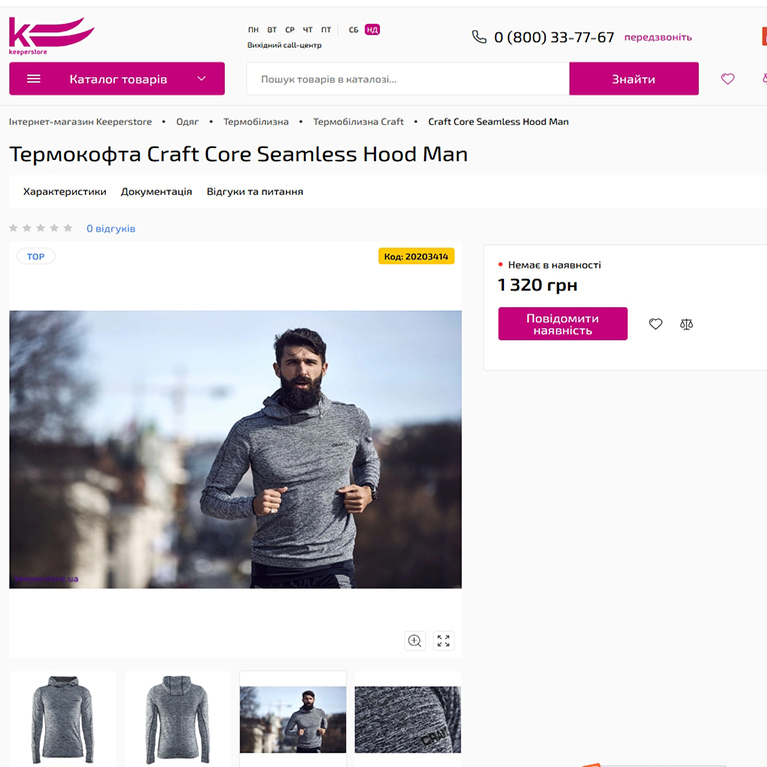Zoom product image with magnifier icon
Screen dimensions: 767x767
(414, 641)
